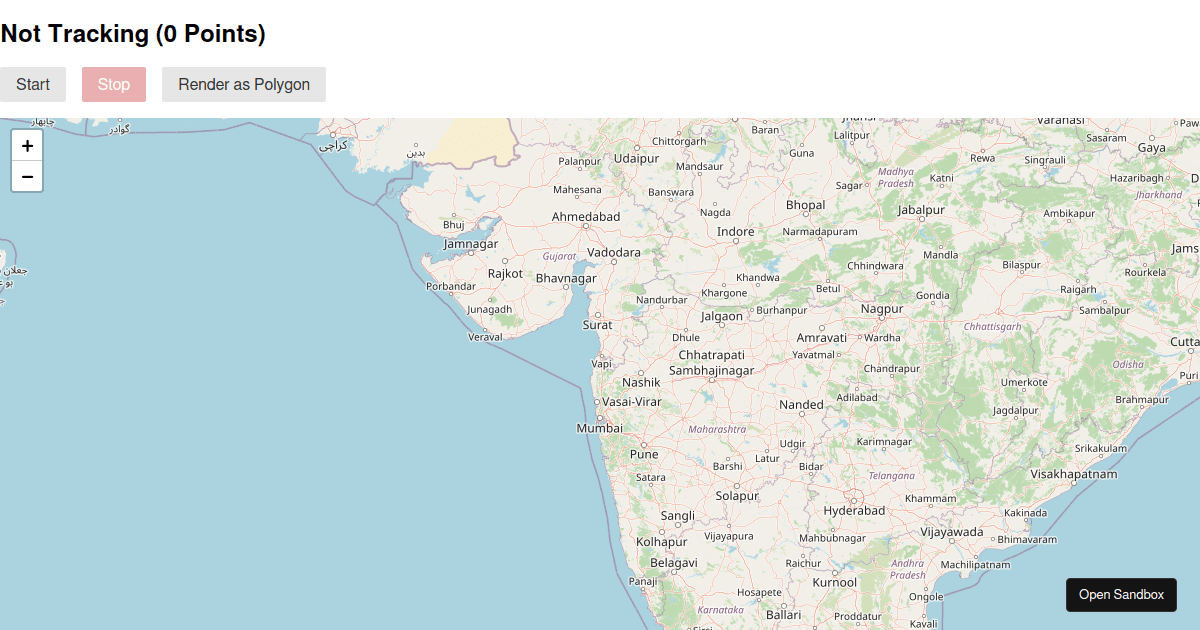Screen dimensions: 1200x630
Task: Click the Surat city label
Action: (x=598, y=325)
